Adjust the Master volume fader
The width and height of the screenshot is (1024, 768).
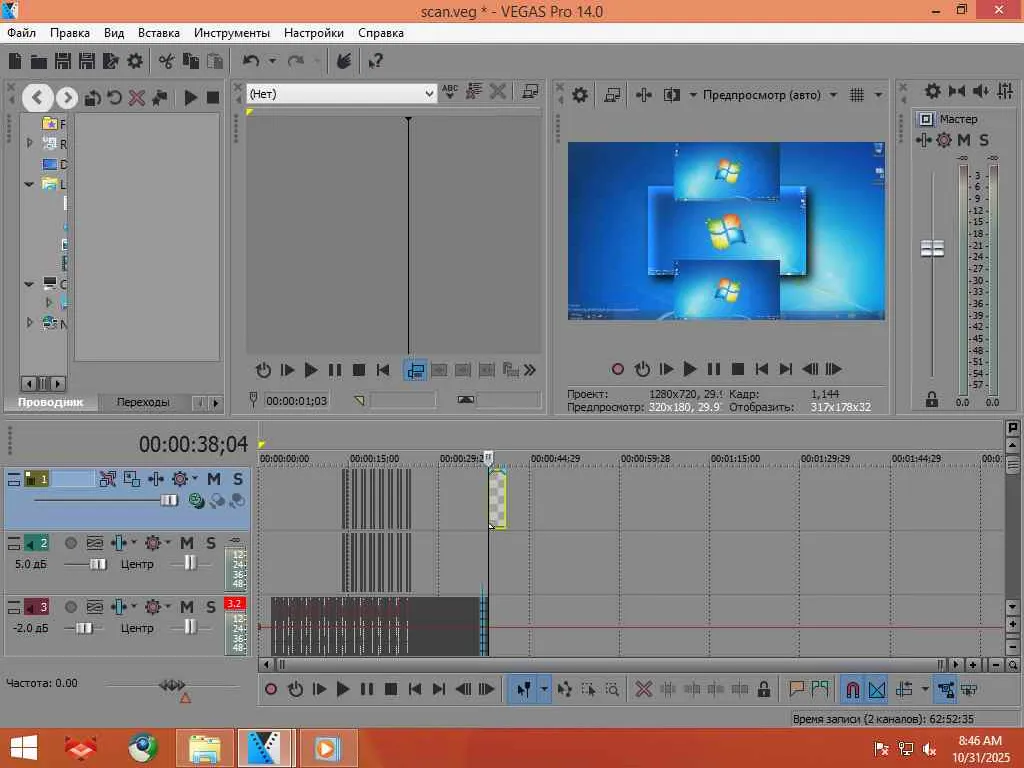[933, 249]
